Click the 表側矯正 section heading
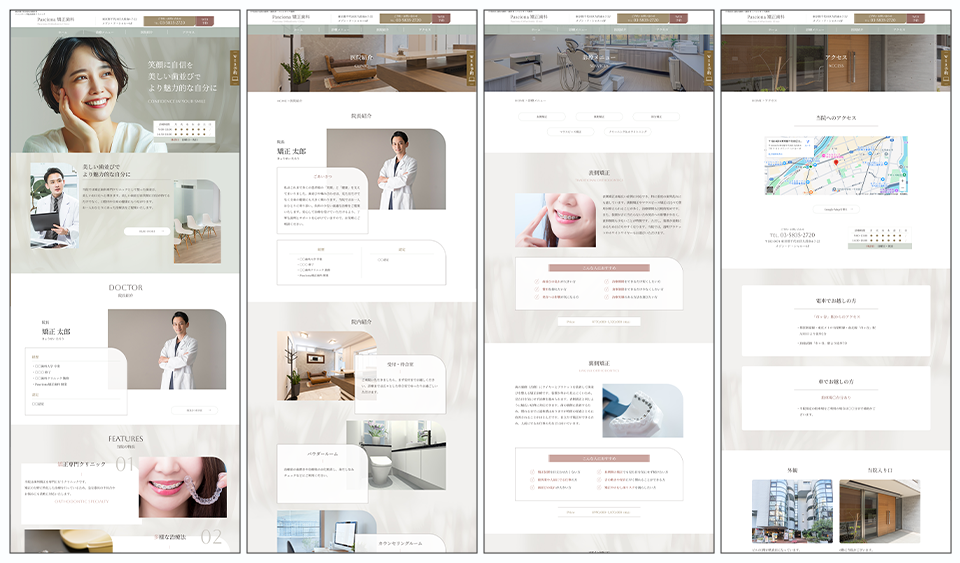Screen dimensions: 960x563 [599, 173]
